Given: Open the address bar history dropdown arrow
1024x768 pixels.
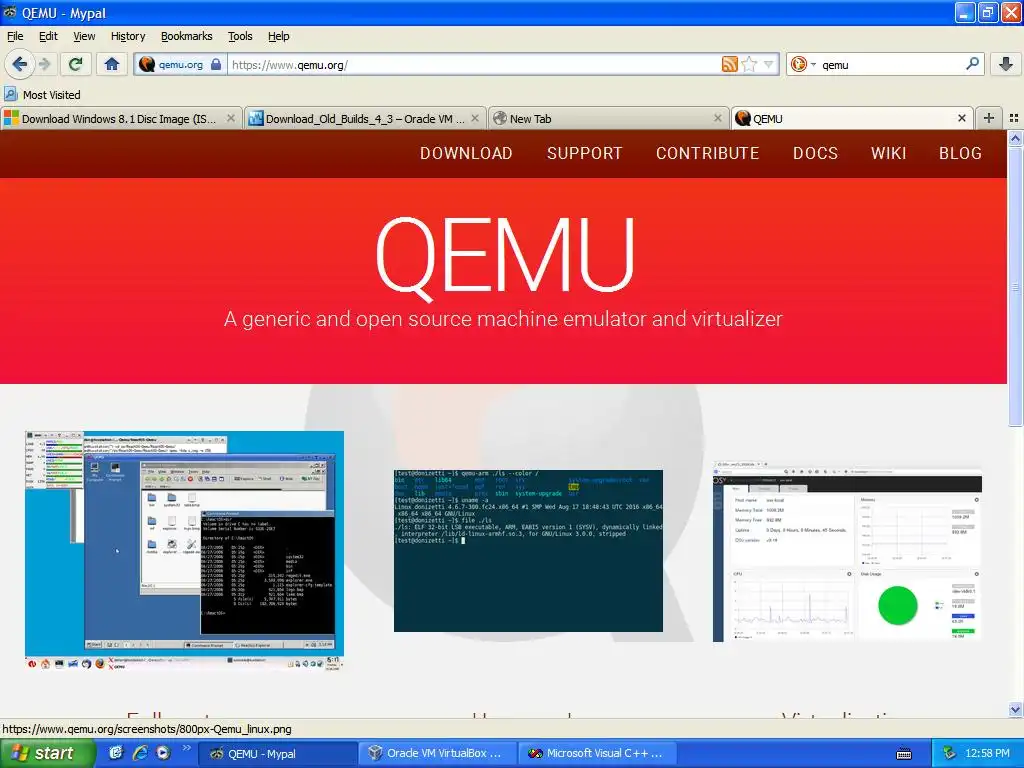Looking at the screenshot, I should pos(769,64).
